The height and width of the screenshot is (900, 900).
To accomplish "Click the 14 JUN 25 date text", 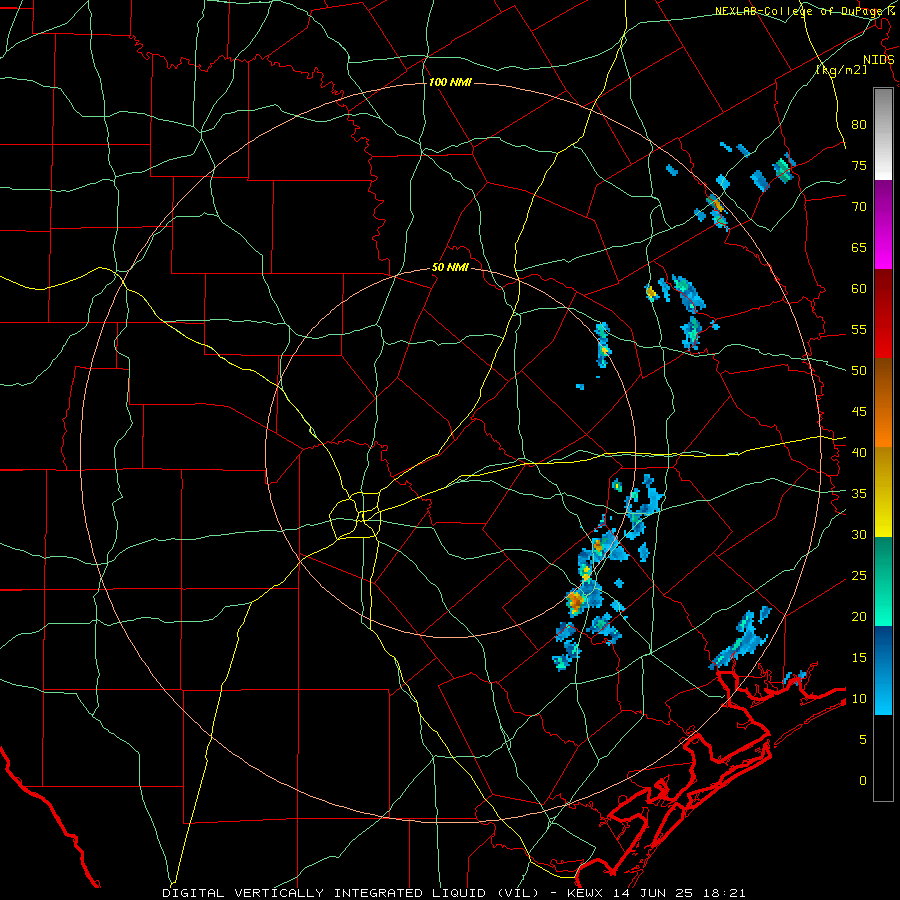I will (656, 893).
